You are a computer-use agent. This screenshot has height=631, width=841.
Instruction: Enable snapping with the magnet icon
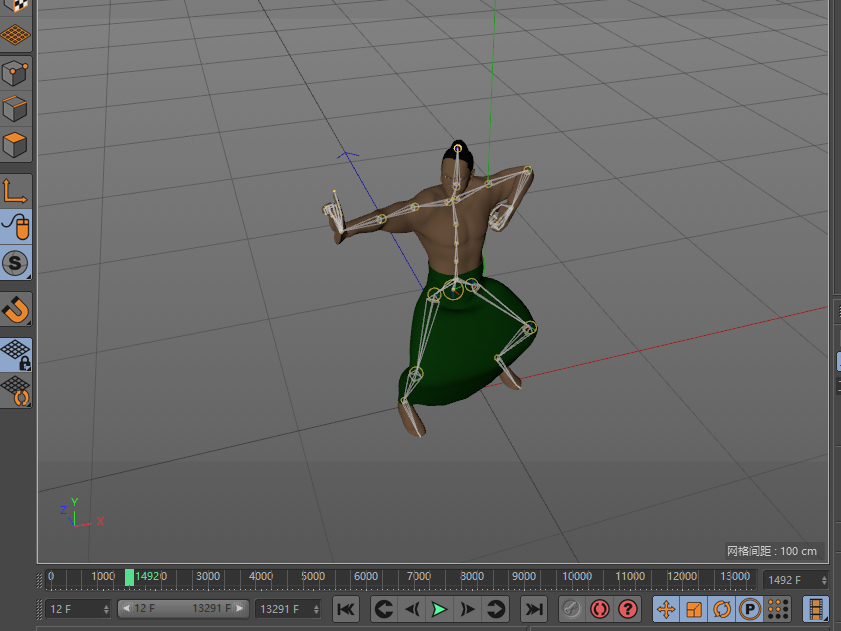[16, 309]
